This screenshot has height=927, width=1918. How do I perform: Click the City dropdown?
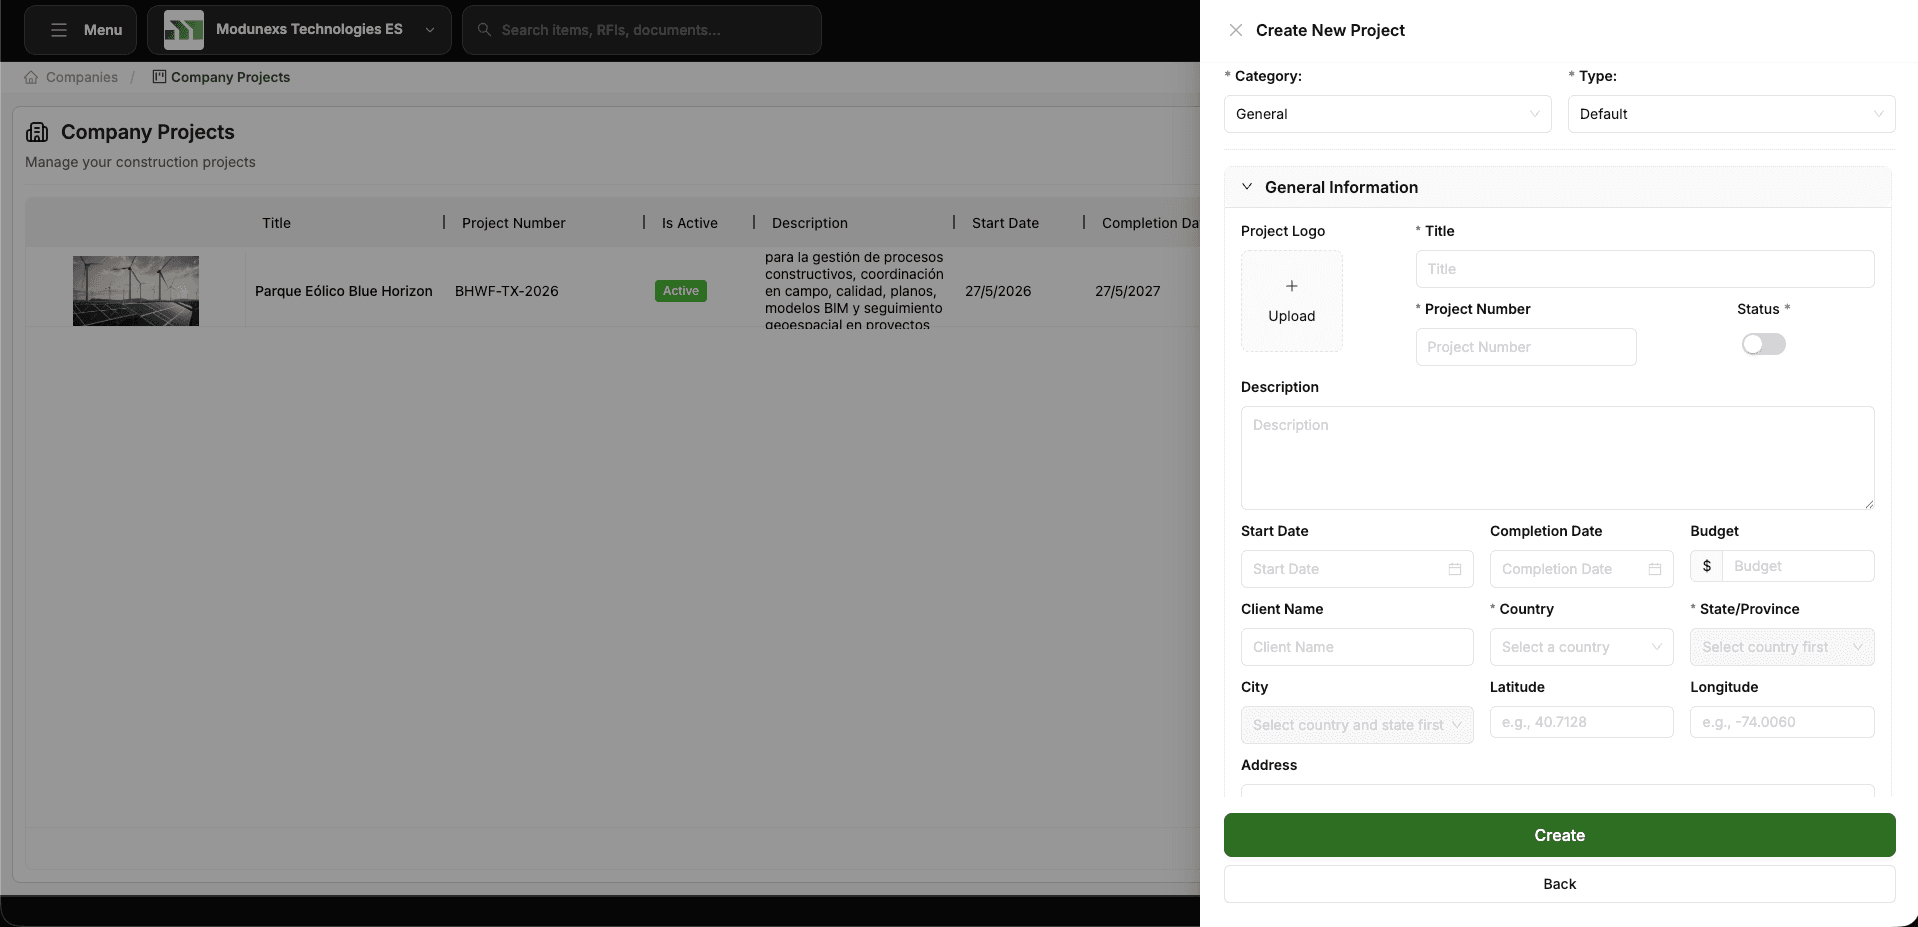click(x=1357, y=725)
